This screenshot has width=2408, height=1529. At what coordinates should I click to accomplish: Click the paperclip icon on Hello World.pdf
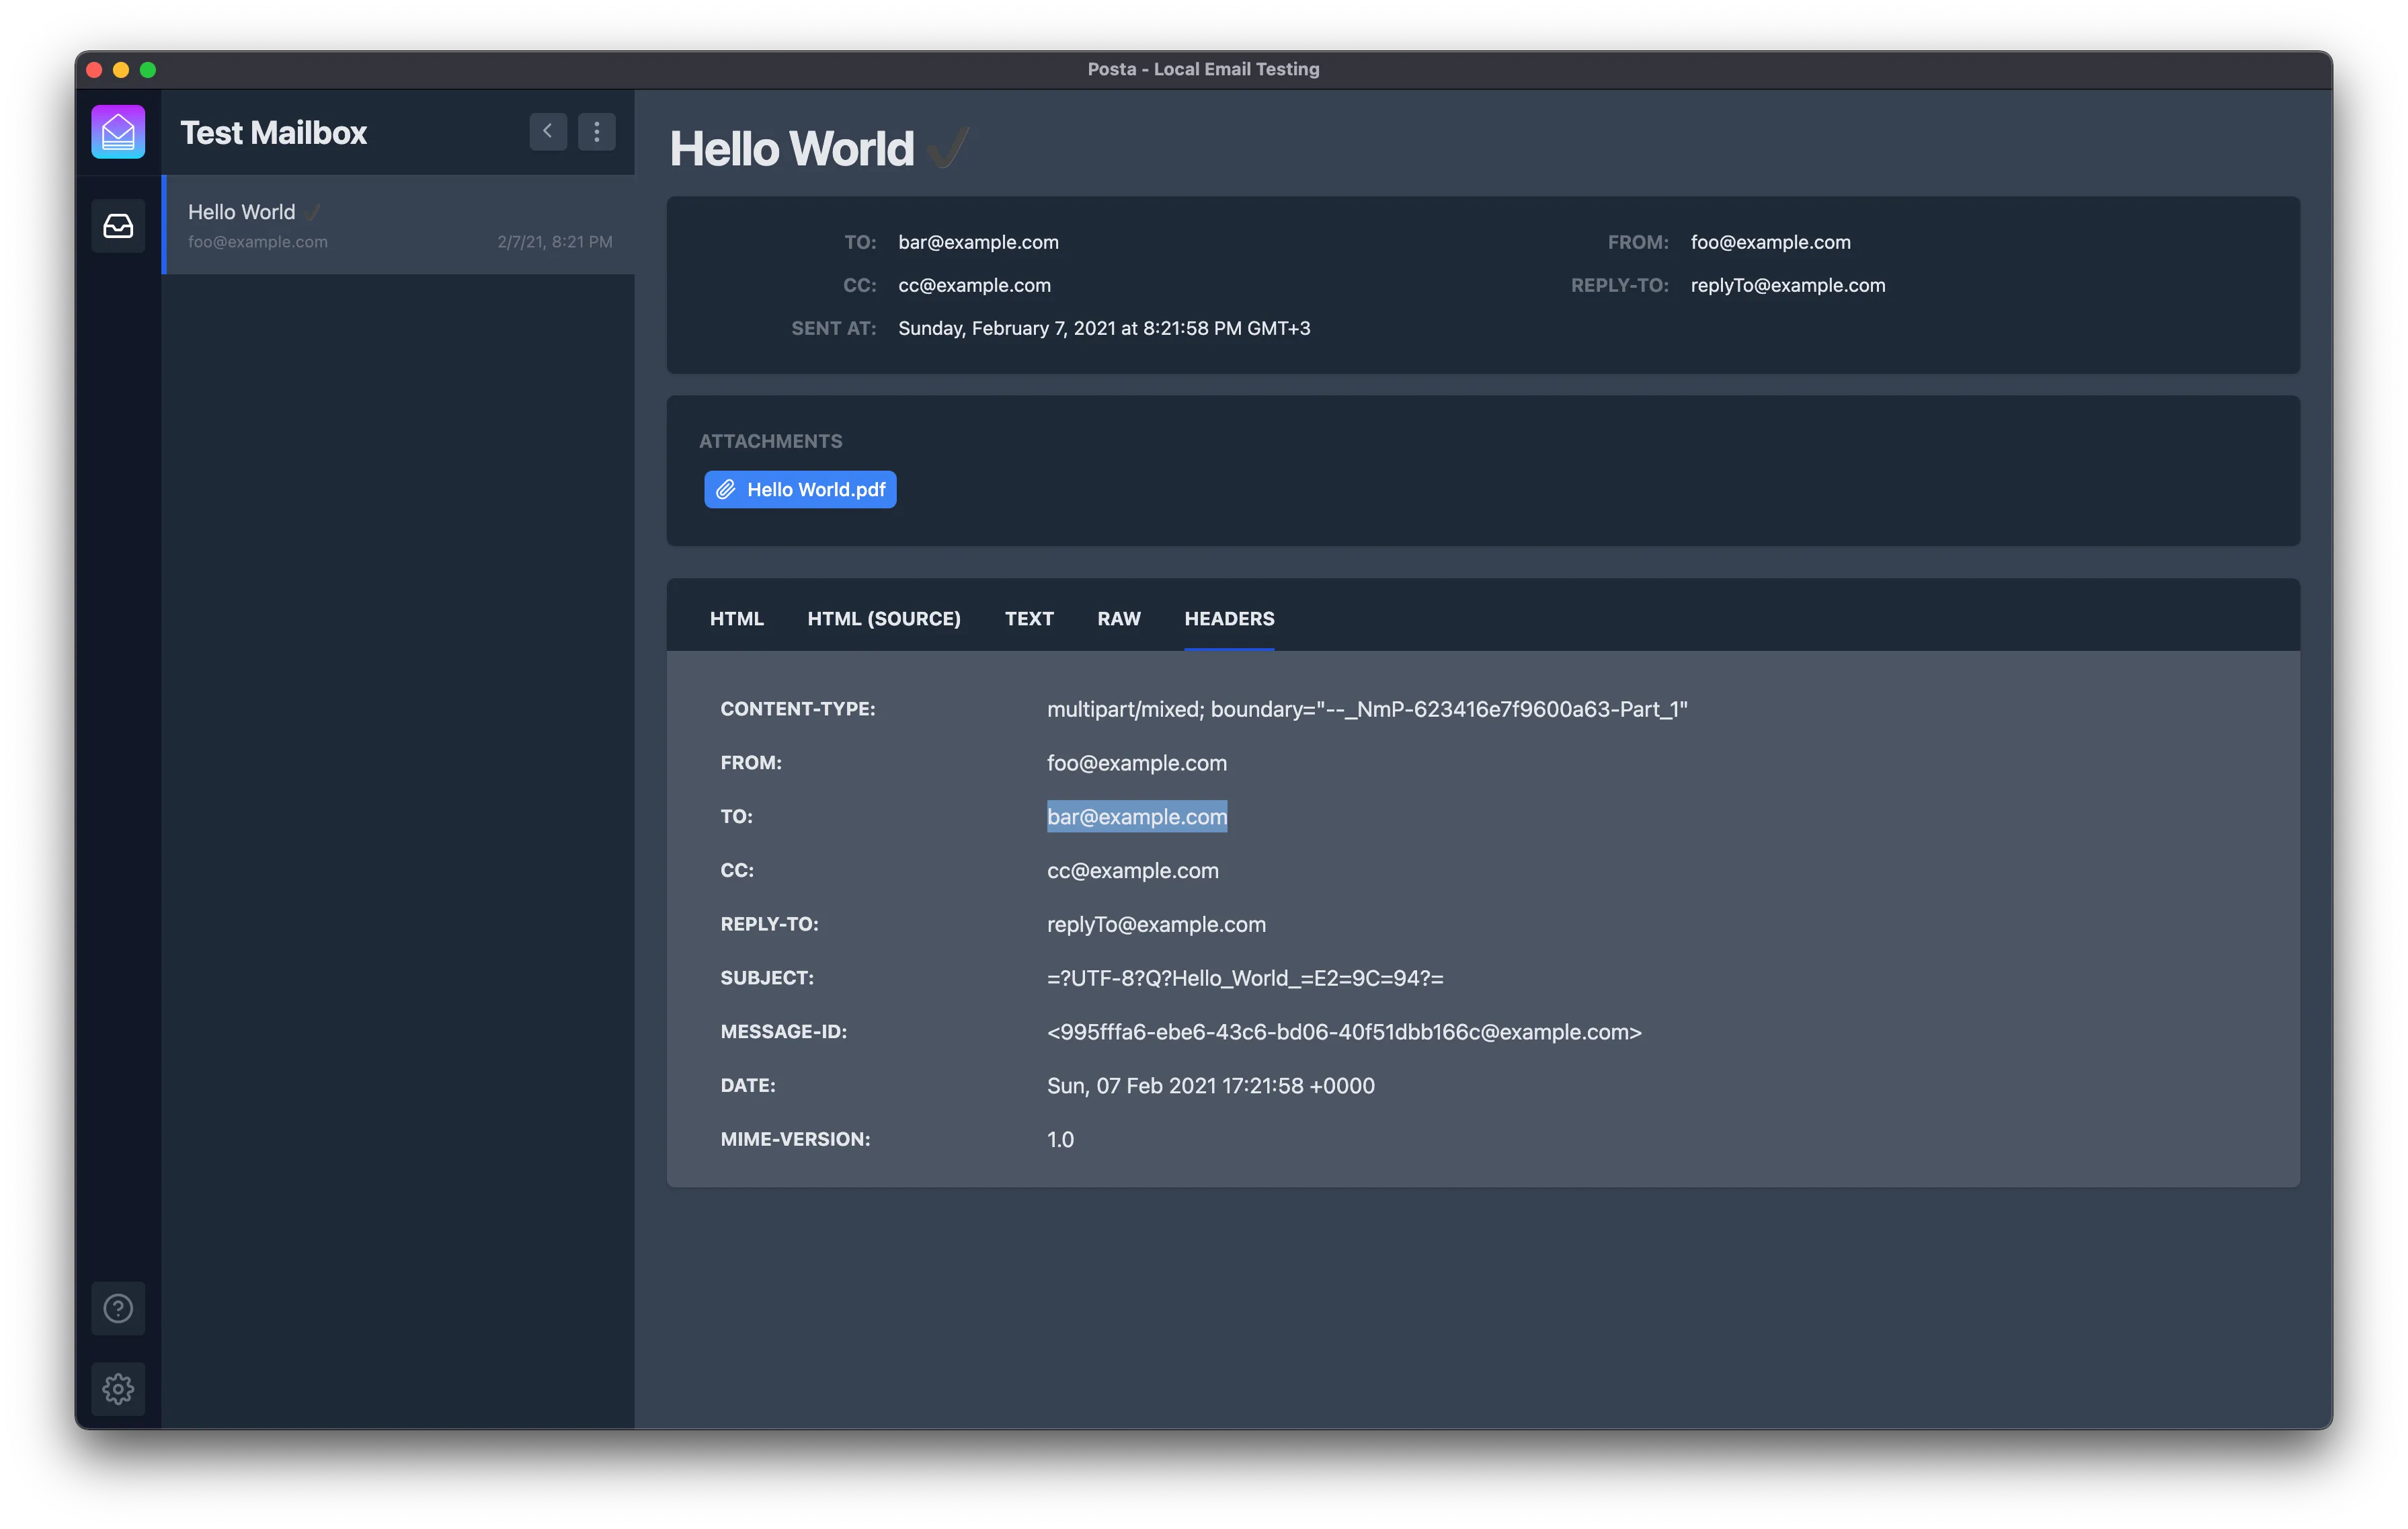(726, 489)
